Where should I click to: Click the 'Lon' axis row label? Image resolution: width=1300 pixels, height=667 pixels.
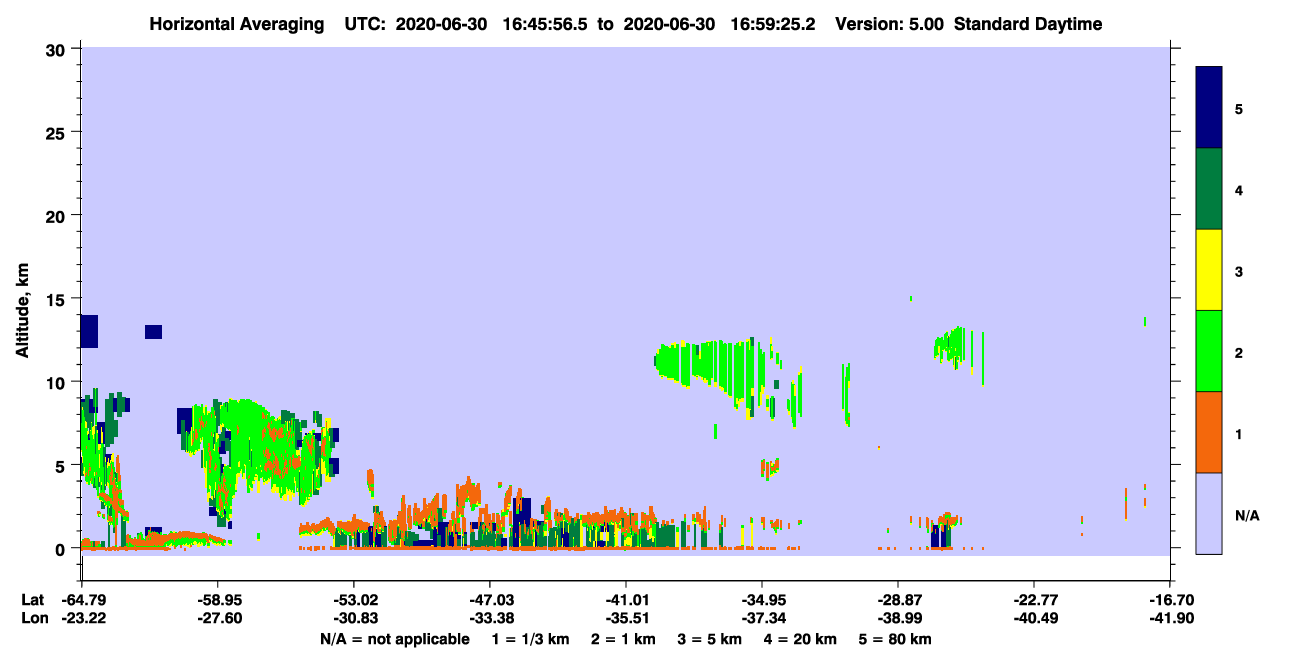point(34,618)
